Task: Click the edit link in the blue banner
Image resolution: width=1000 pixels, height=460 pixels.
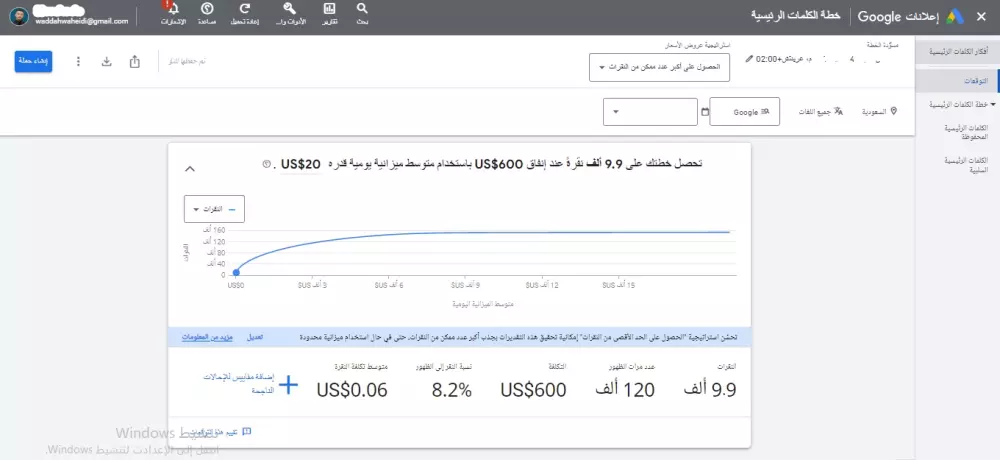Action: [254, 336]
